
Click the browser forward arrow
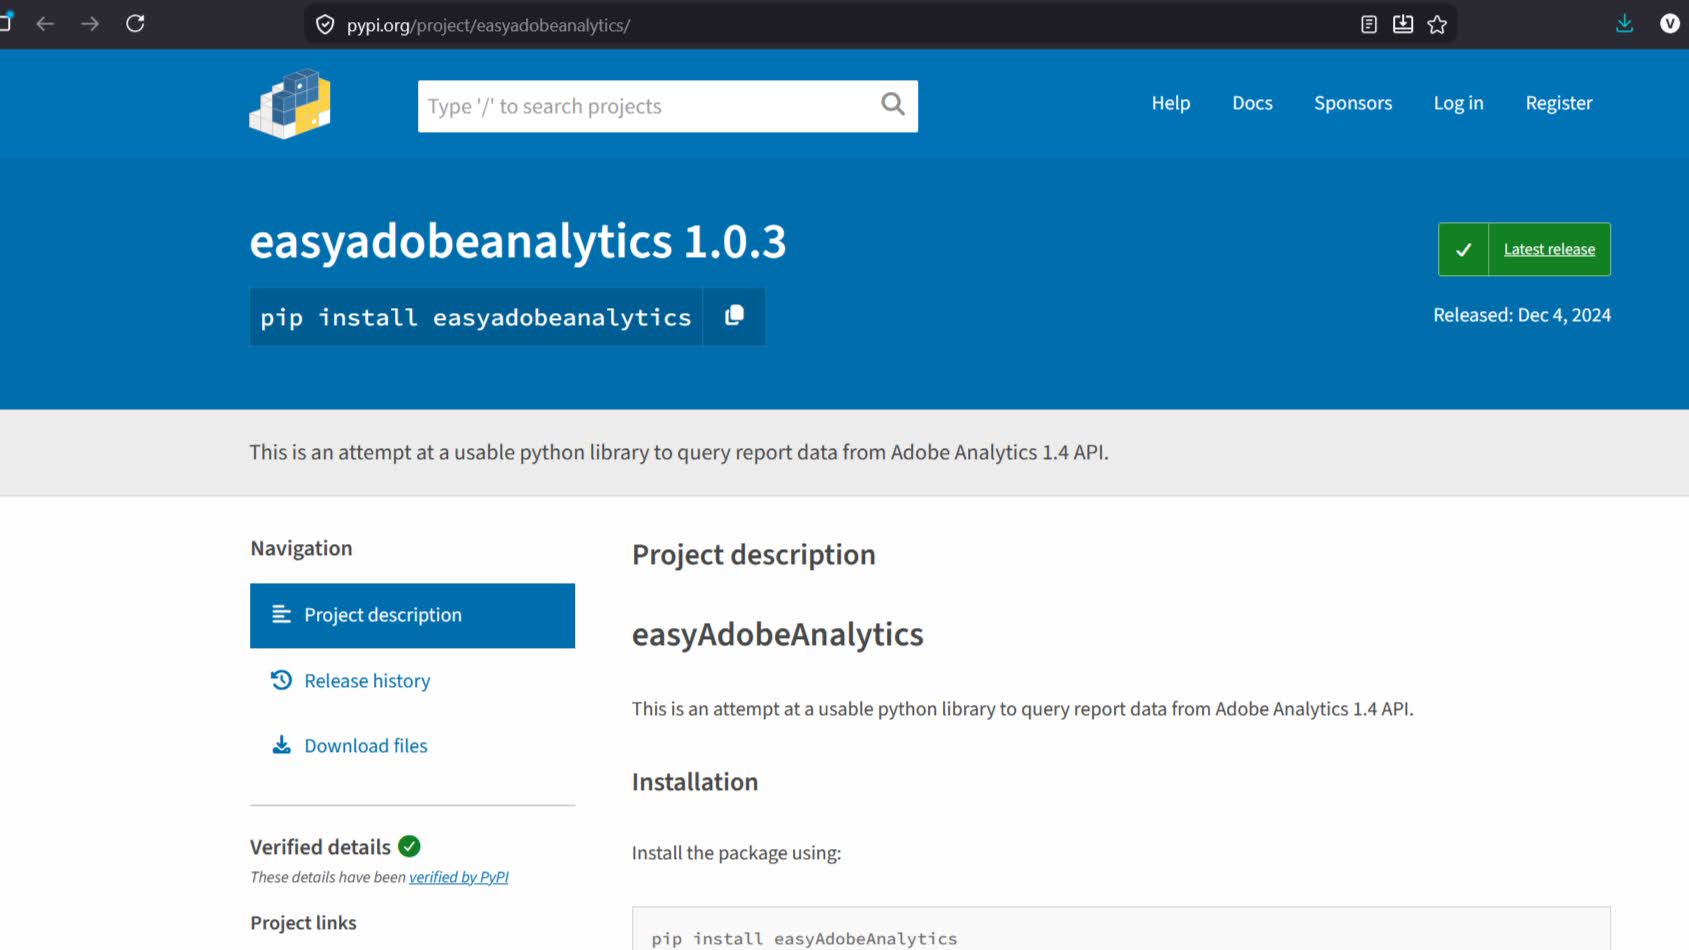(90, 24)
